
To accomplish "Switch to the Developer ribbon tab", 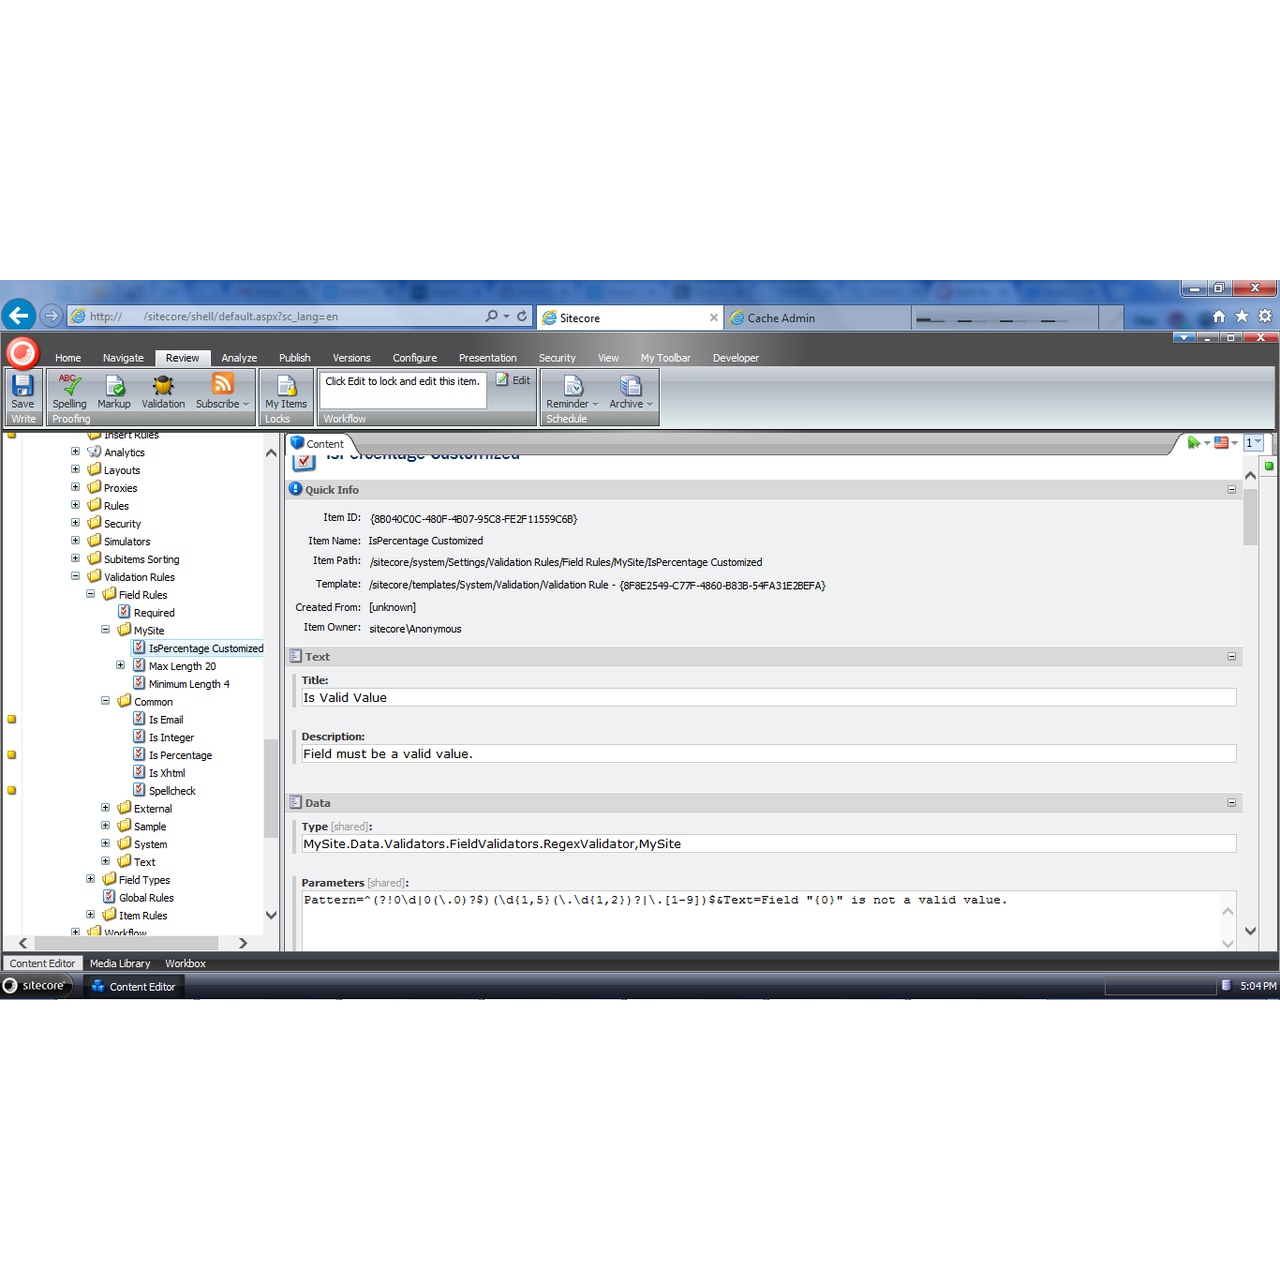I will coord(735,357).
